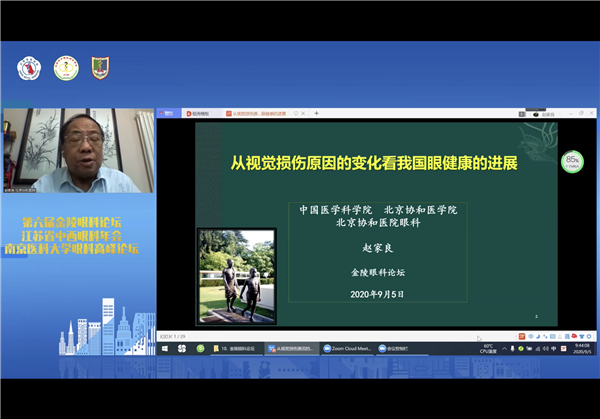Open the volume control in system tray
Screen dimensions: 600x419
click(x=546, y=349)
